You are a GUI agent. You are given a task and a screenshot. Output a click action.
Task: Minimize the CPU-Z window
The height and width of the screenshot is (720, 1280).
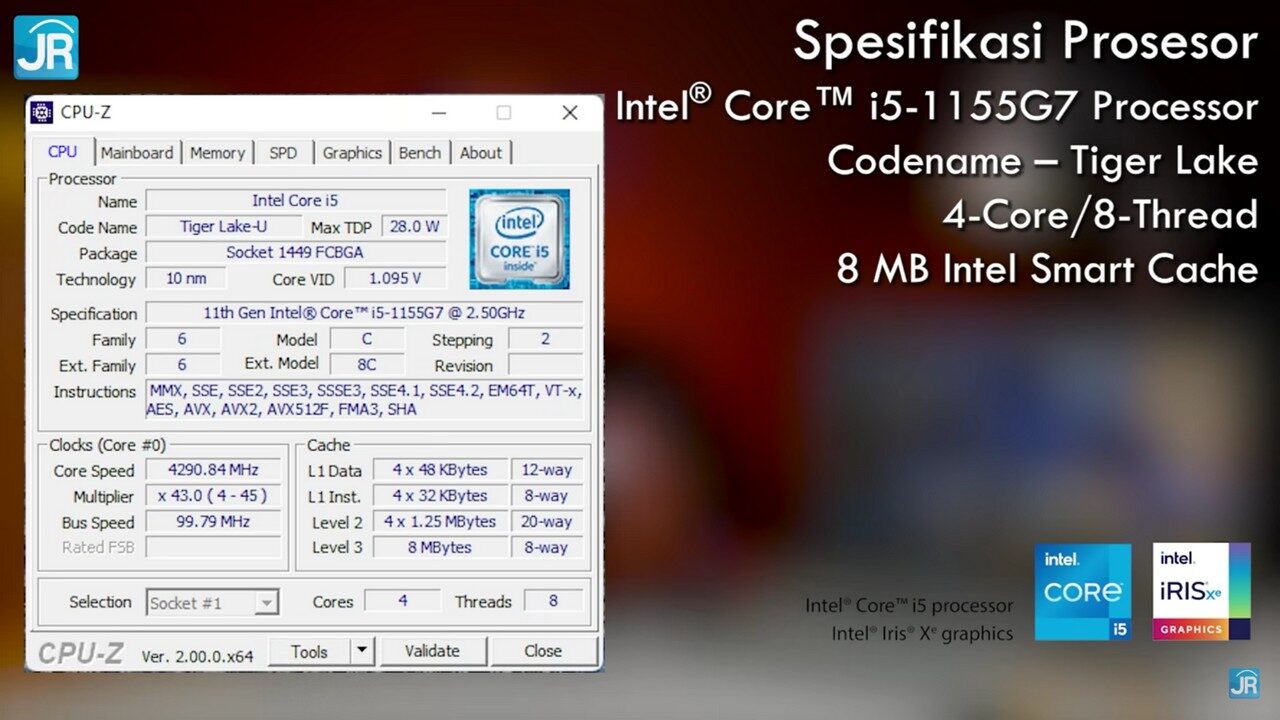[440, 113]
